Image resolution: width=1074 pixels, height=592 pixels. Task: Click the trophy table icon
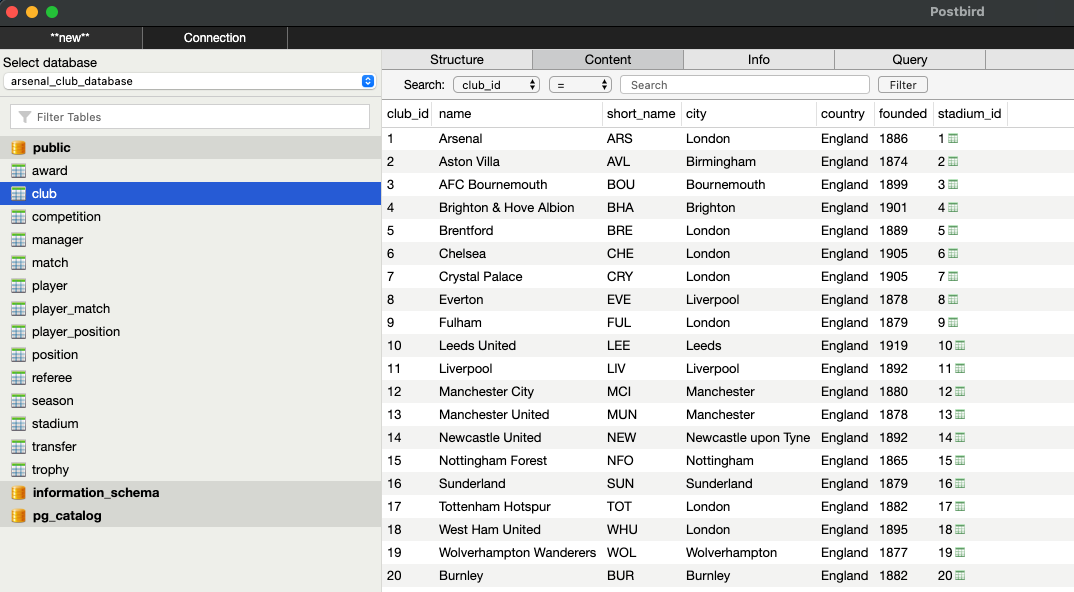(x=18, y=469)
